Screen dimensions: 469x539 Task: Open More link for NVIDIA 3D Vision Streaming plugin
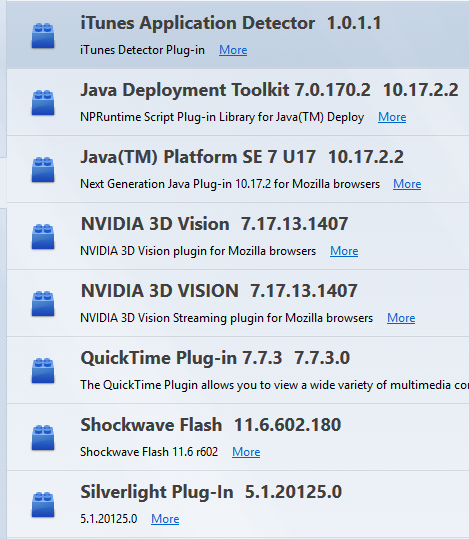(x=401, y=318)
